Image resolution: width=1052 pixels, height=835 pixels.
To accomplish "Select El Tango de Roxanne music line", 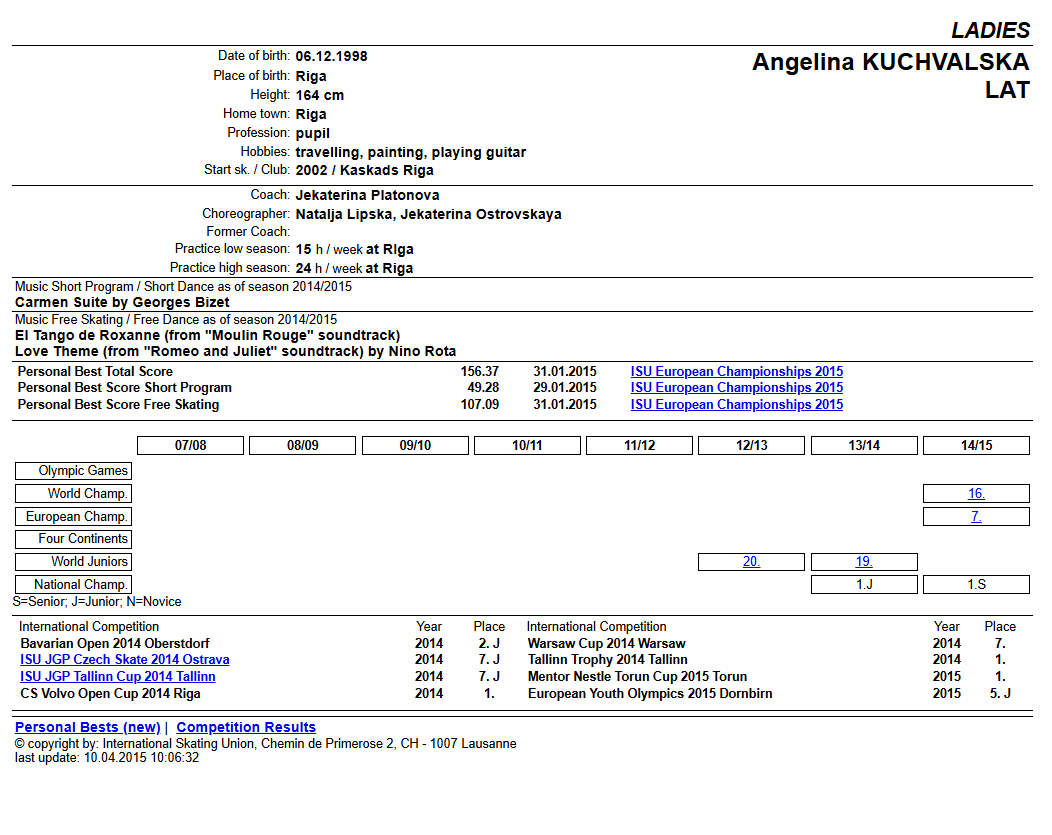I will point(207,335).
